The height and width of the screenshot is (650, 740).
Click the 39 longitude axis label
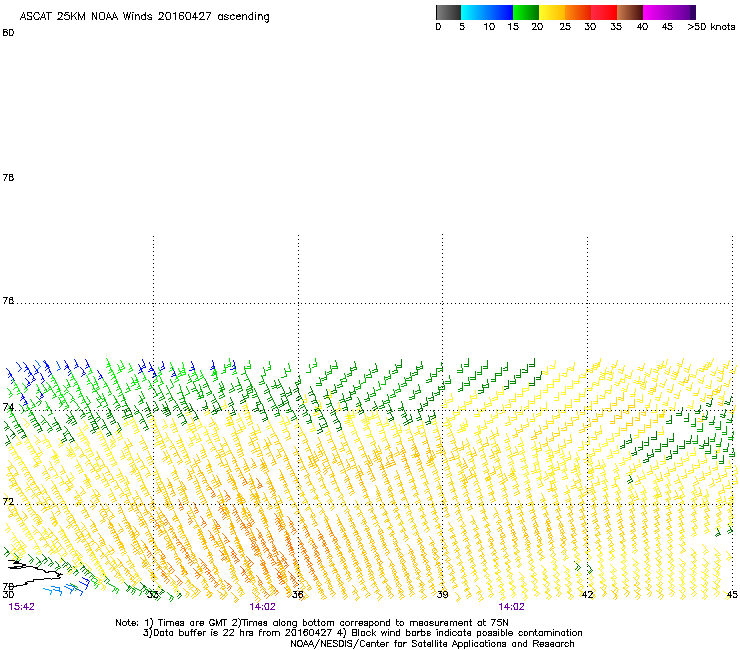click(442, 595)
